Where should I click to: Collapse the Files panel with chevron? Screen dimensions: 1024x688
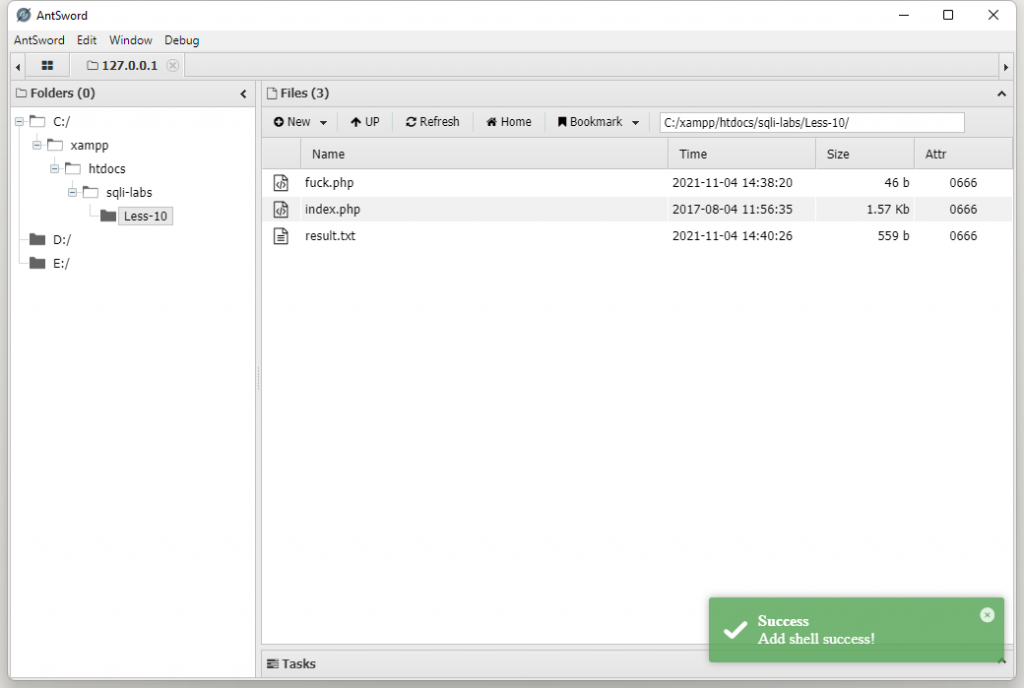(x=1002, y=94)
